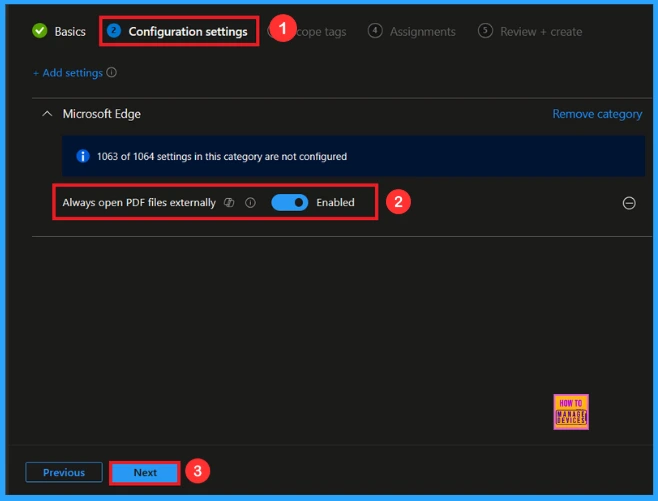Open the Scope tags step

[309, 31]
